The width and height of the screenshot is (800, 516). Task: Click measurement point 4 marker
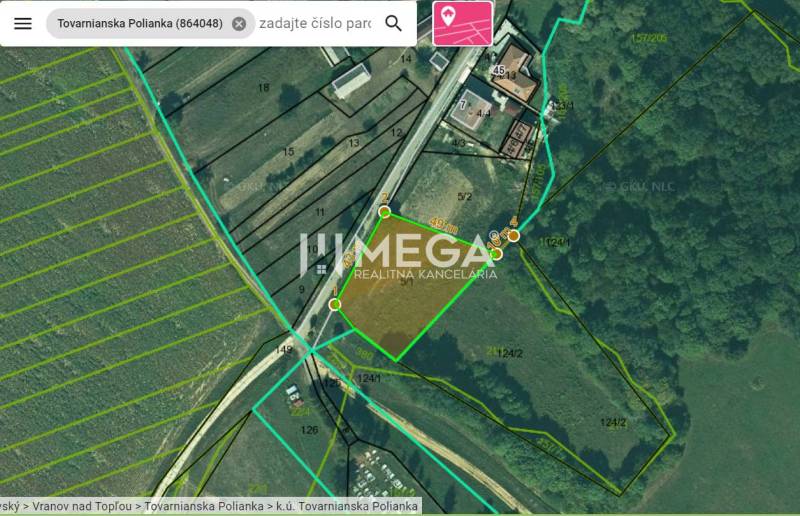(514, 235)
